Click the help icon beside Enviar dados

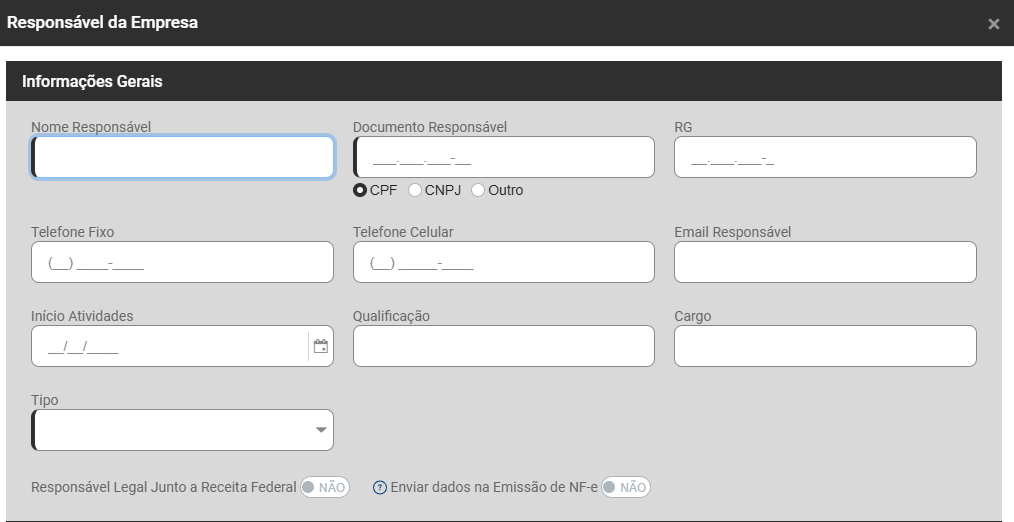click(x=379, y=488)
